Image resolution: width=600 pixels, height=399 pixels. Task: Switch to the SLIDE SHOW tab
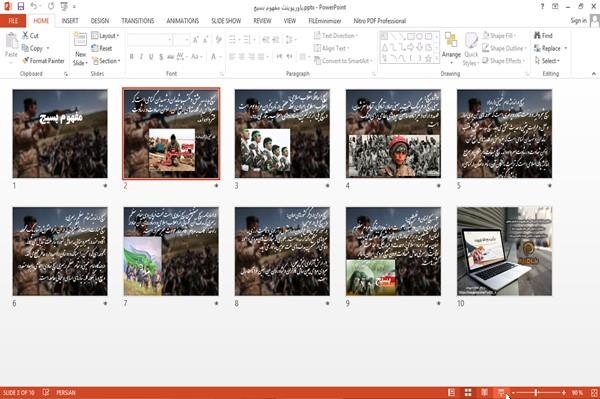[226, 21]
